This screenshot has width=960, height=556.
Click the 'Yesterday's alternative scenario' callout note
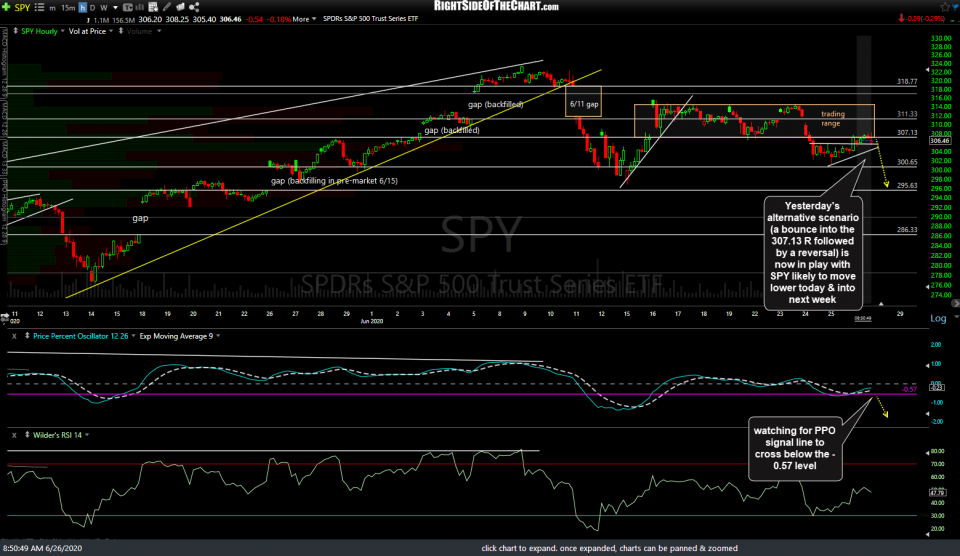pyautogui.click(x=812, y=253)
